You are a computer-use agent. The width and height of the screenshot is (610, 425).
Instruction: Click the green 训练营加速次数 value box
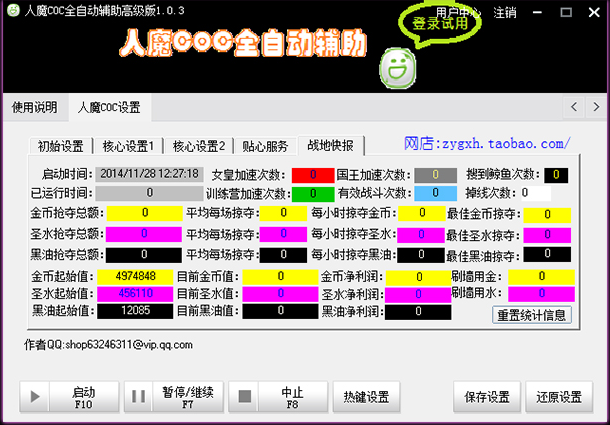point(313,194)
